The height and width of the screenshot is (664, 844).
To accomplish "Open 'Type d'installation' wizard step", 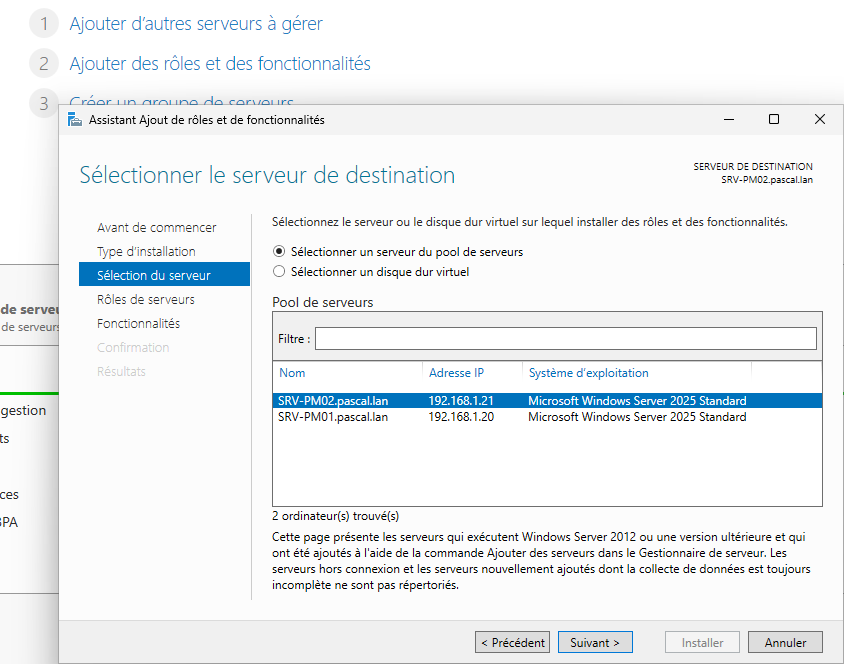I will click(146, 252).
